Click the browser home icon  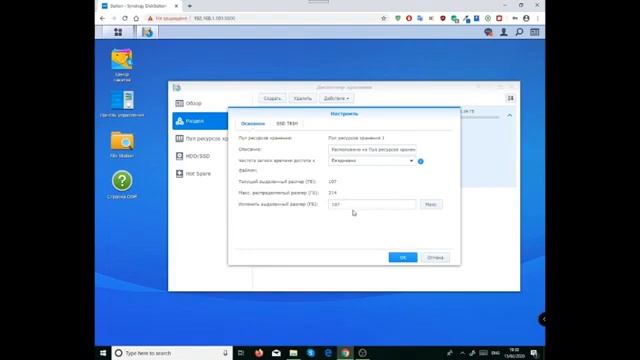point(136,18)
